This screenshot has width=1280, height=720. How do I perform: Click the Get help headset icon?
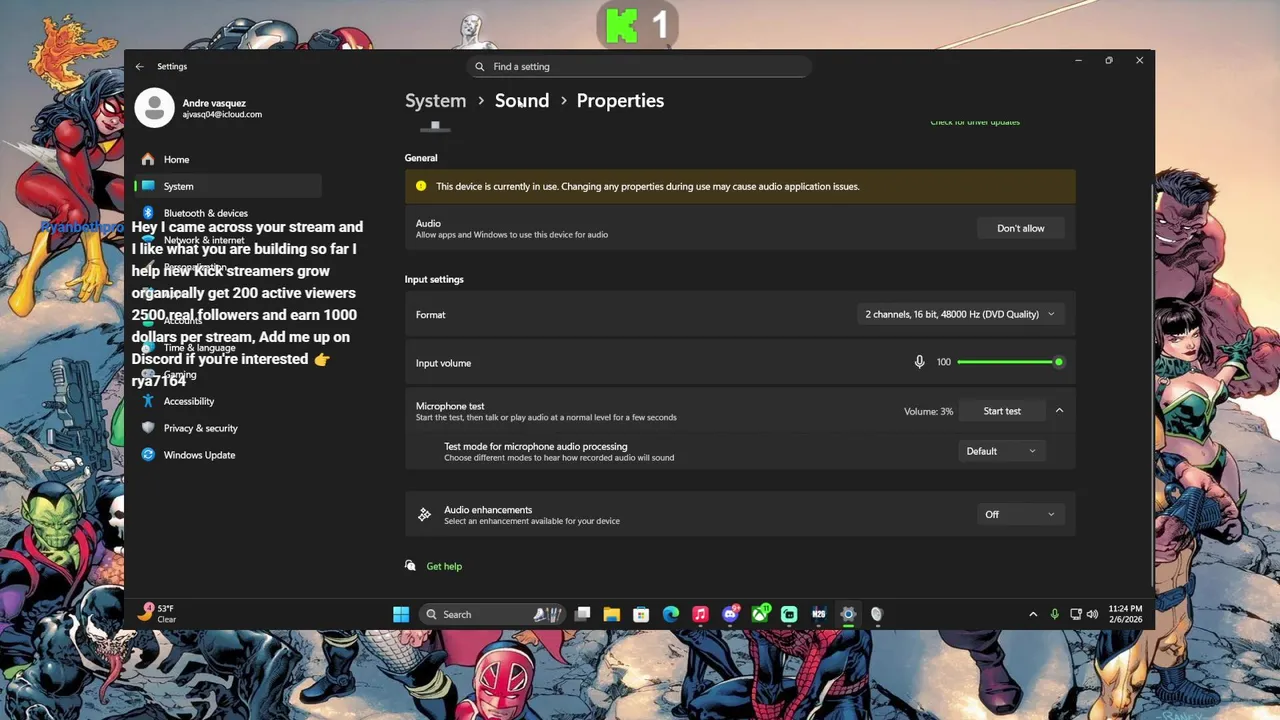(x=410, y=566)
